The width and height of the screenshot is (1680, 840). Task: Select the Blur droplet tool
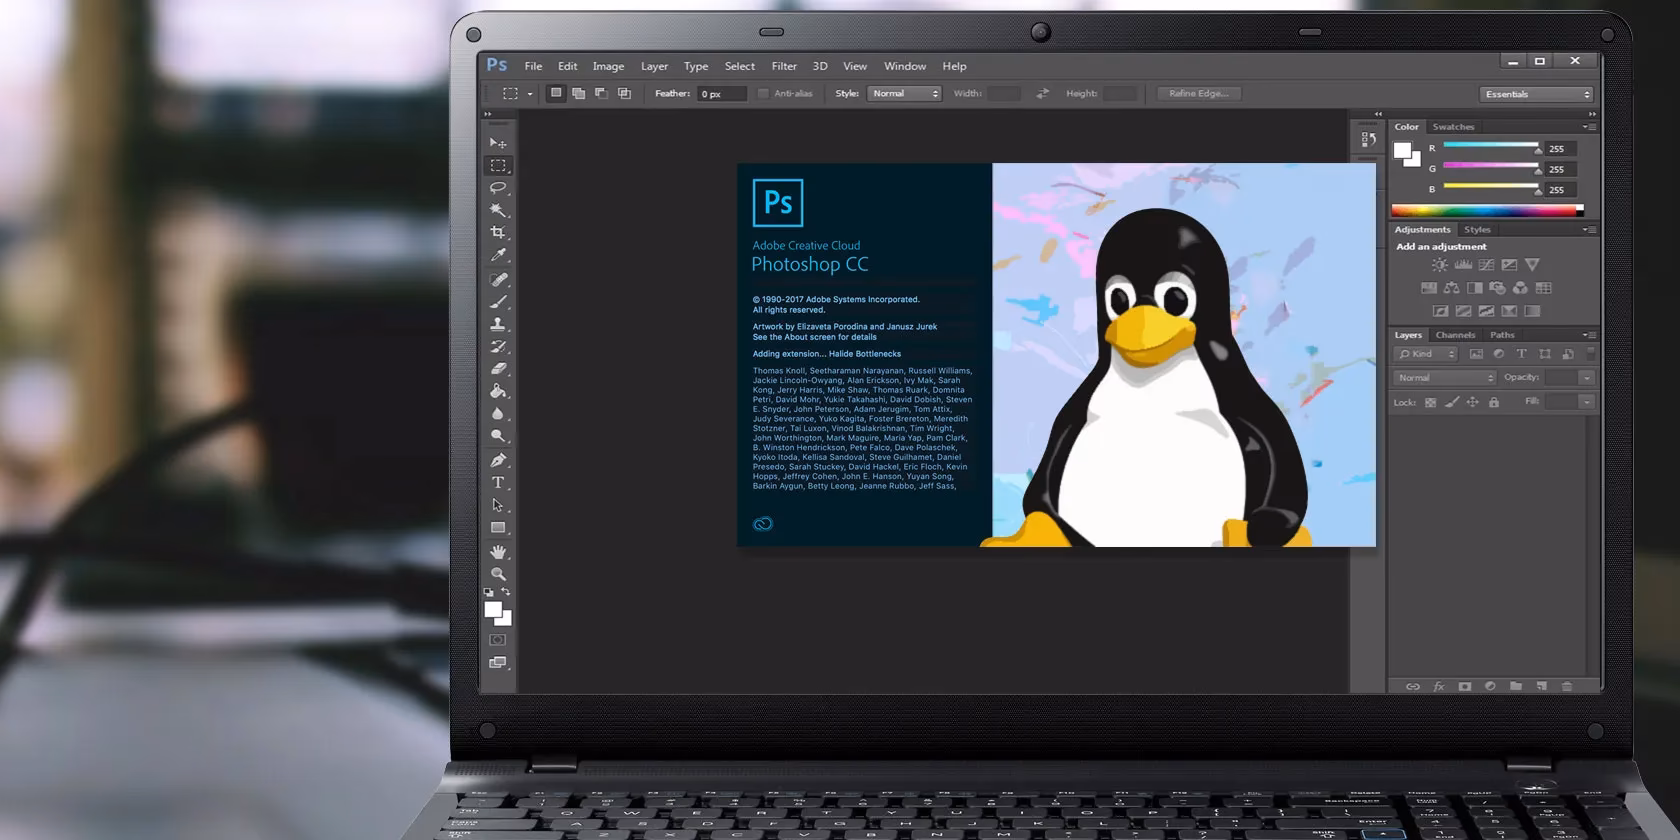(498, 414)
